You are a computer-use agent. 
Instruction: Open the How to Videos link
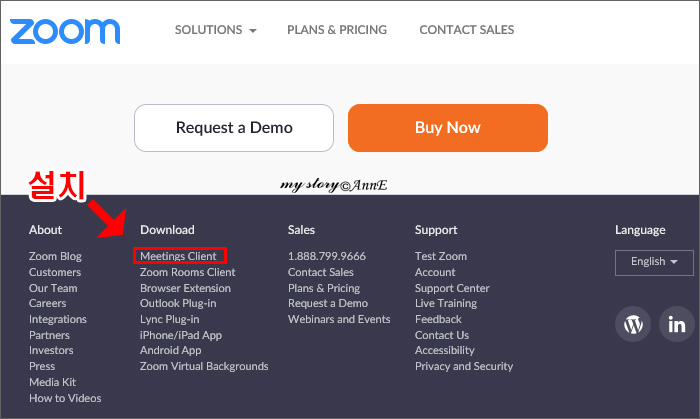(x=65, y=398)
